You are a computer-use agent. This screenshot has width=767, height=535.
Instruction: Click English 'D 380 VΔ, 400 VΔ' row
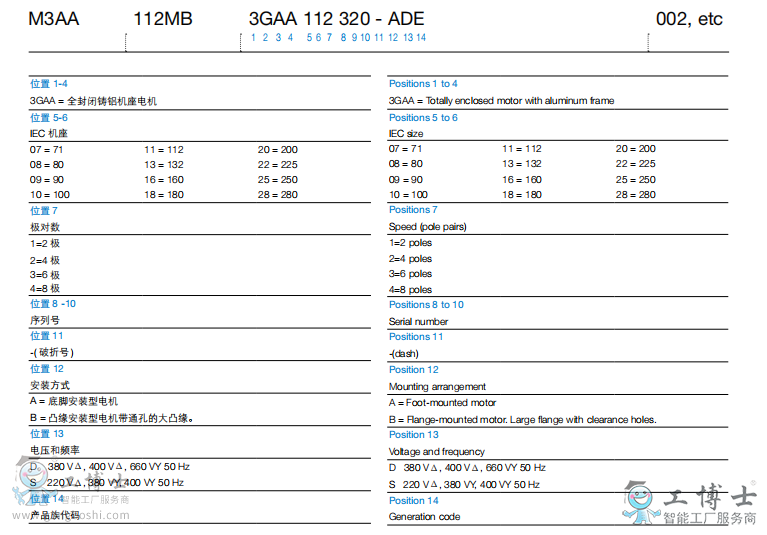[x=467, y=468]
